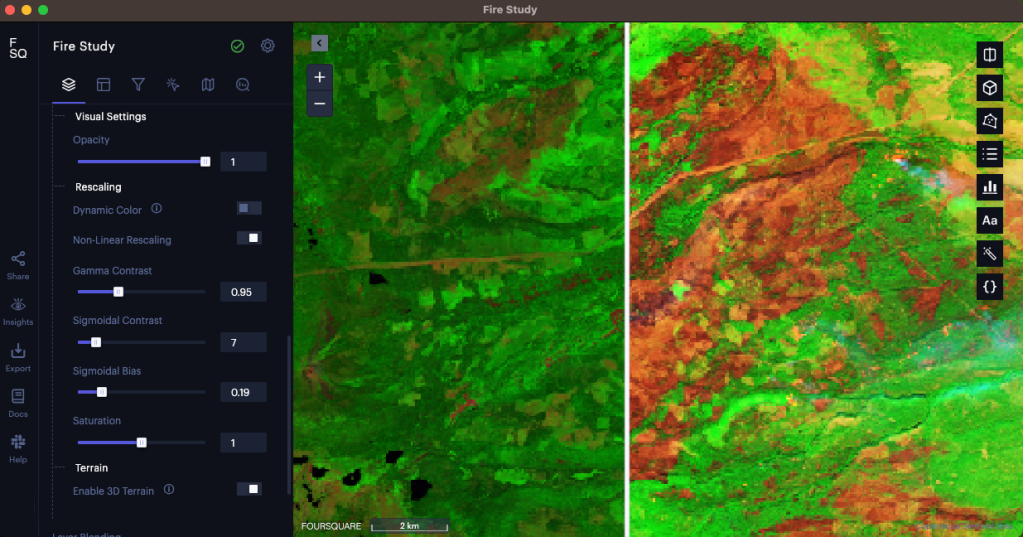Screen dimensions: 1023x537
Task: Collapse the side panel with arrow button
Action: (x=319, y=43)
